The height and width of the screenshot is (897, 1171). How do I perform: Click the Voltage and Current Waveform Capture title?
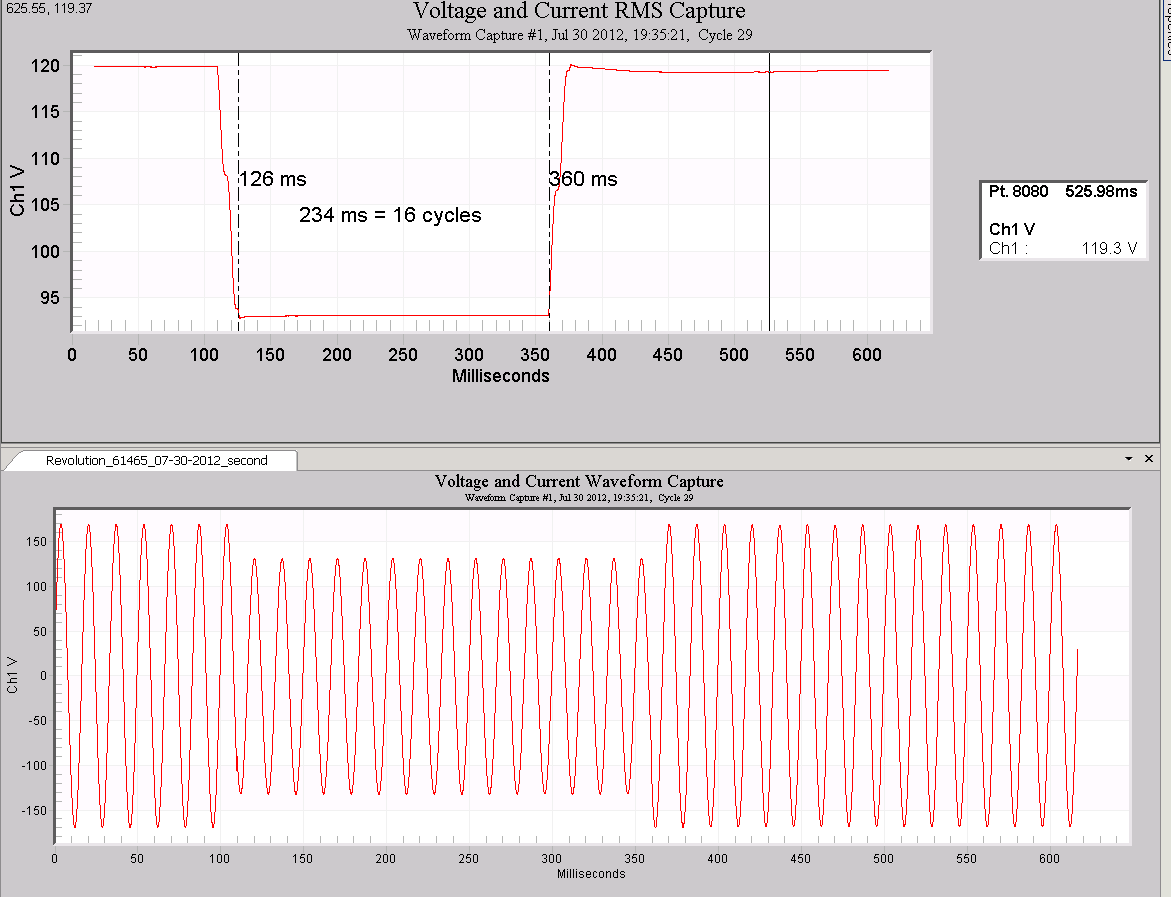(x=580, y=481)
